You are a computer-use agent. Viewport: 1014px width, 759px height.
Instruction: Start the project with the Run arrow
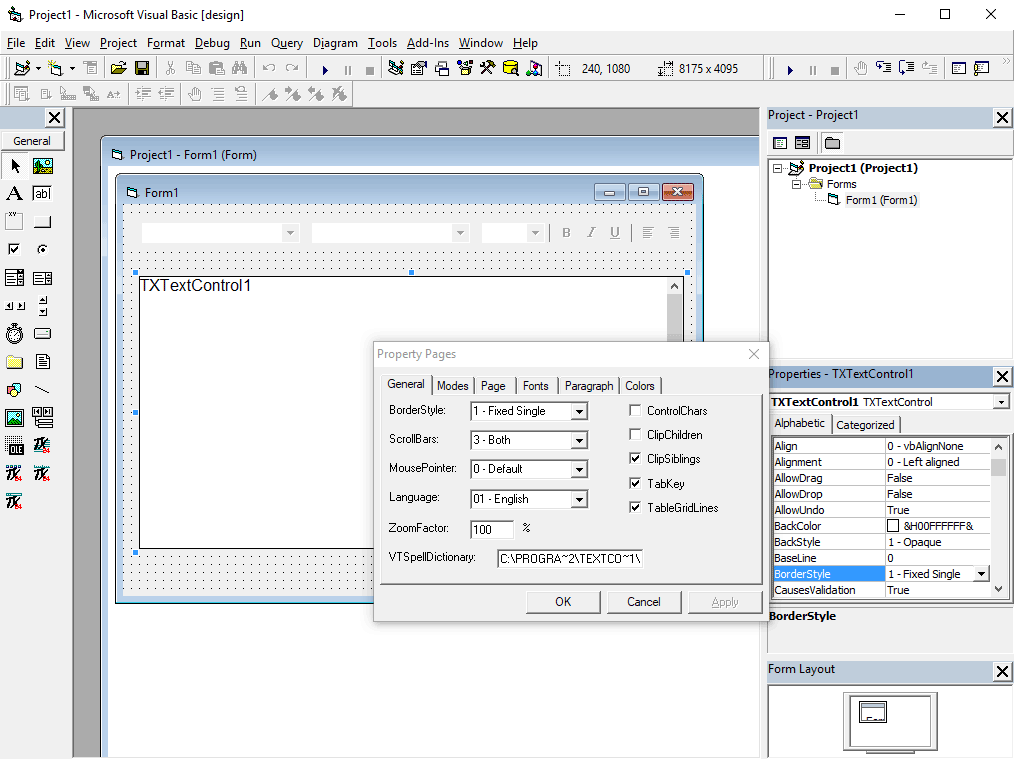coord(325,69)
